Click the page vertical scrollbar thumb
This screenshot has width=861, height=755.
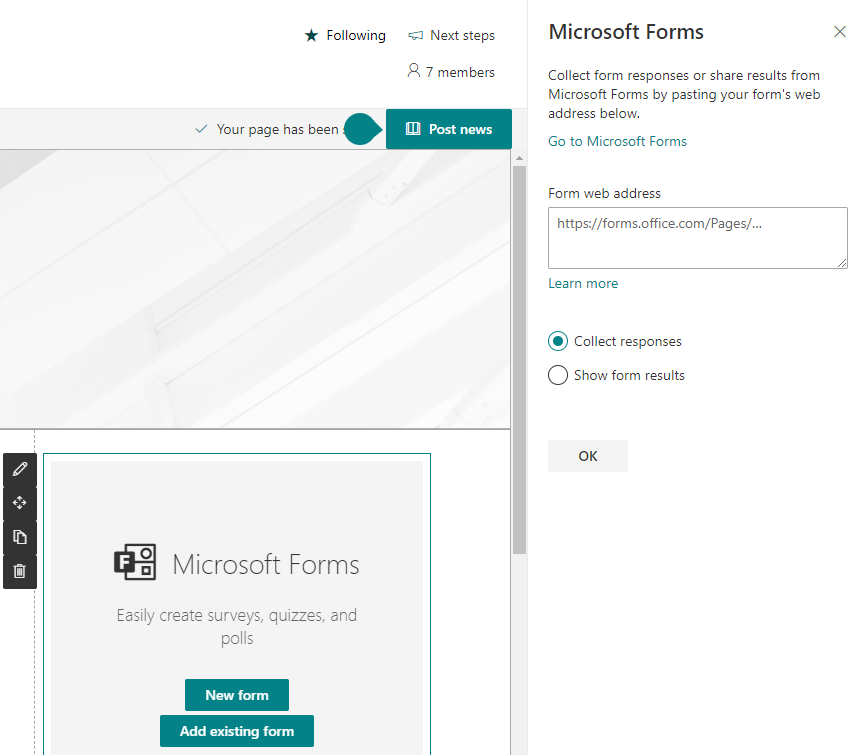point(519,360)
